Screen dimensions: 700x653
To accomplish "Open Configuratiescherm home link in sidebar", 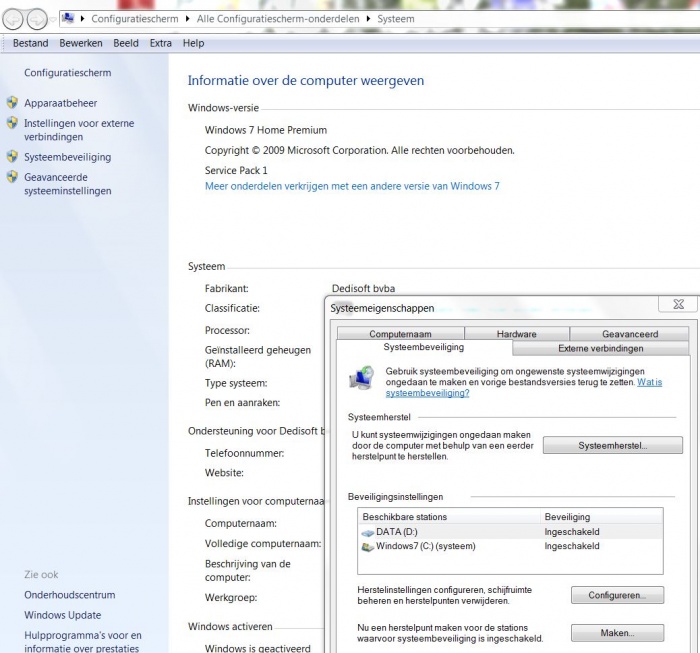I will 67,73.
